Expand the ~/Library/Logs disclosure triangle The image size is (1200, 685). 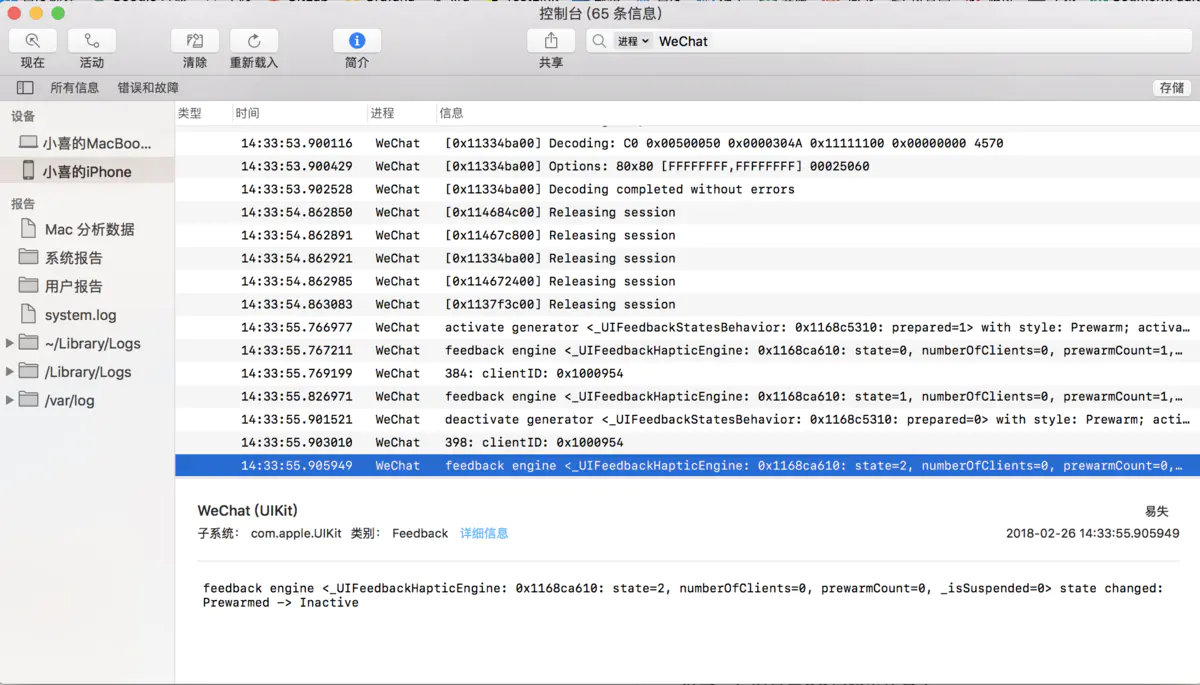[10, 343]
